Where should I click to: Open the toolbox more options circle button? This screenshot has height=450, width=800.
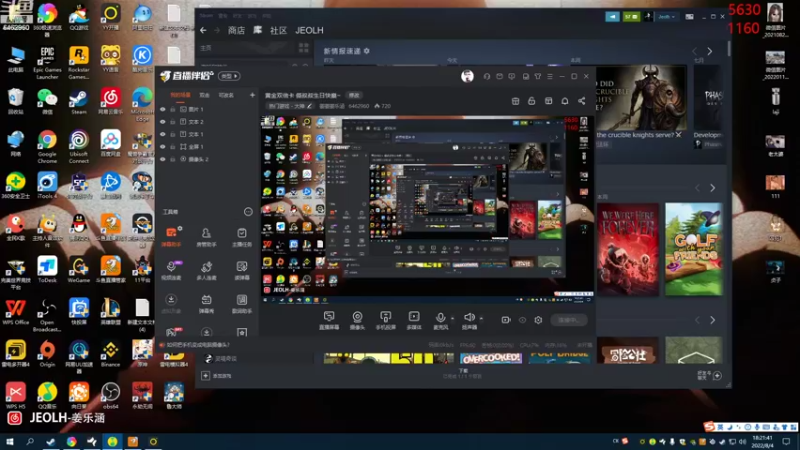tap(248, 212)
